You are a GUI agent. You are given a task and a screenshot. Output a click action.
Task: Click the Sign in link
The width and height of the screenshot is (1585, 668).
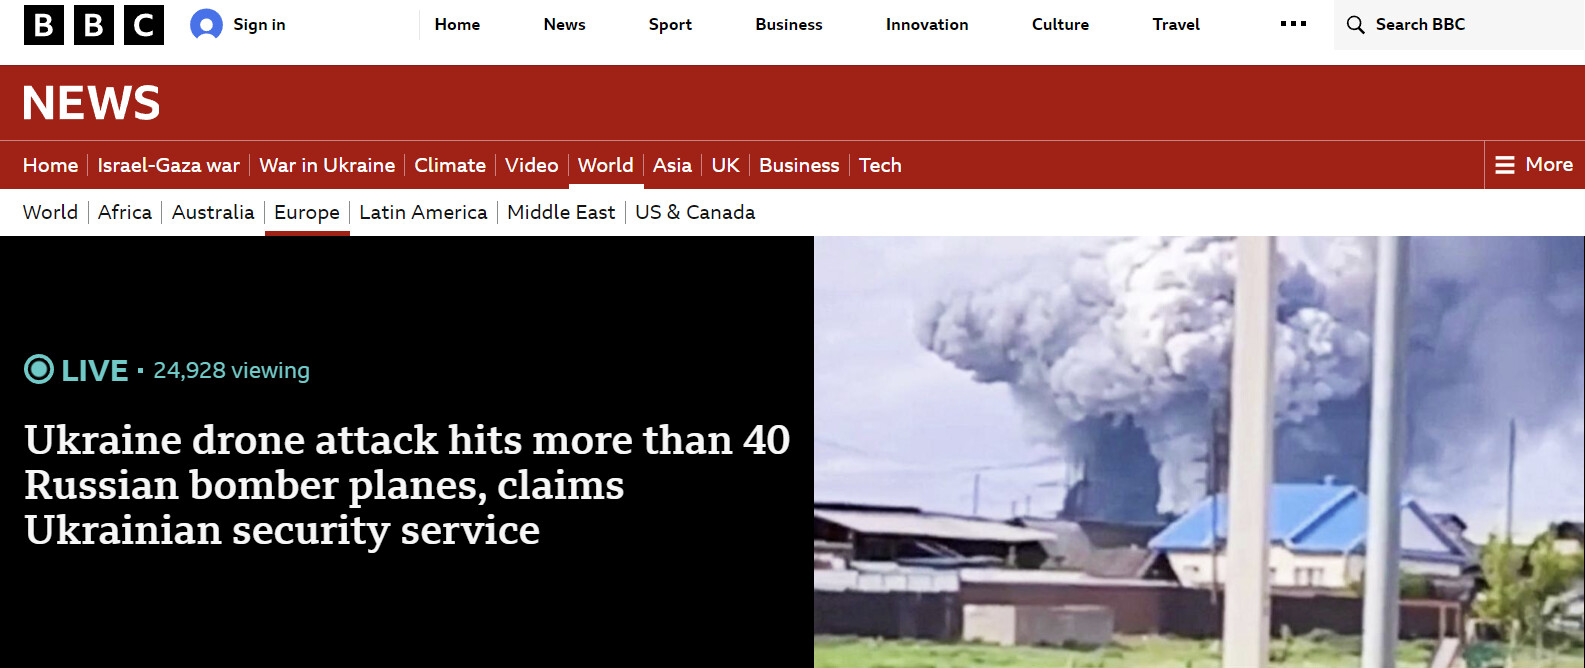pyautogui.click(x=259, y=25)
